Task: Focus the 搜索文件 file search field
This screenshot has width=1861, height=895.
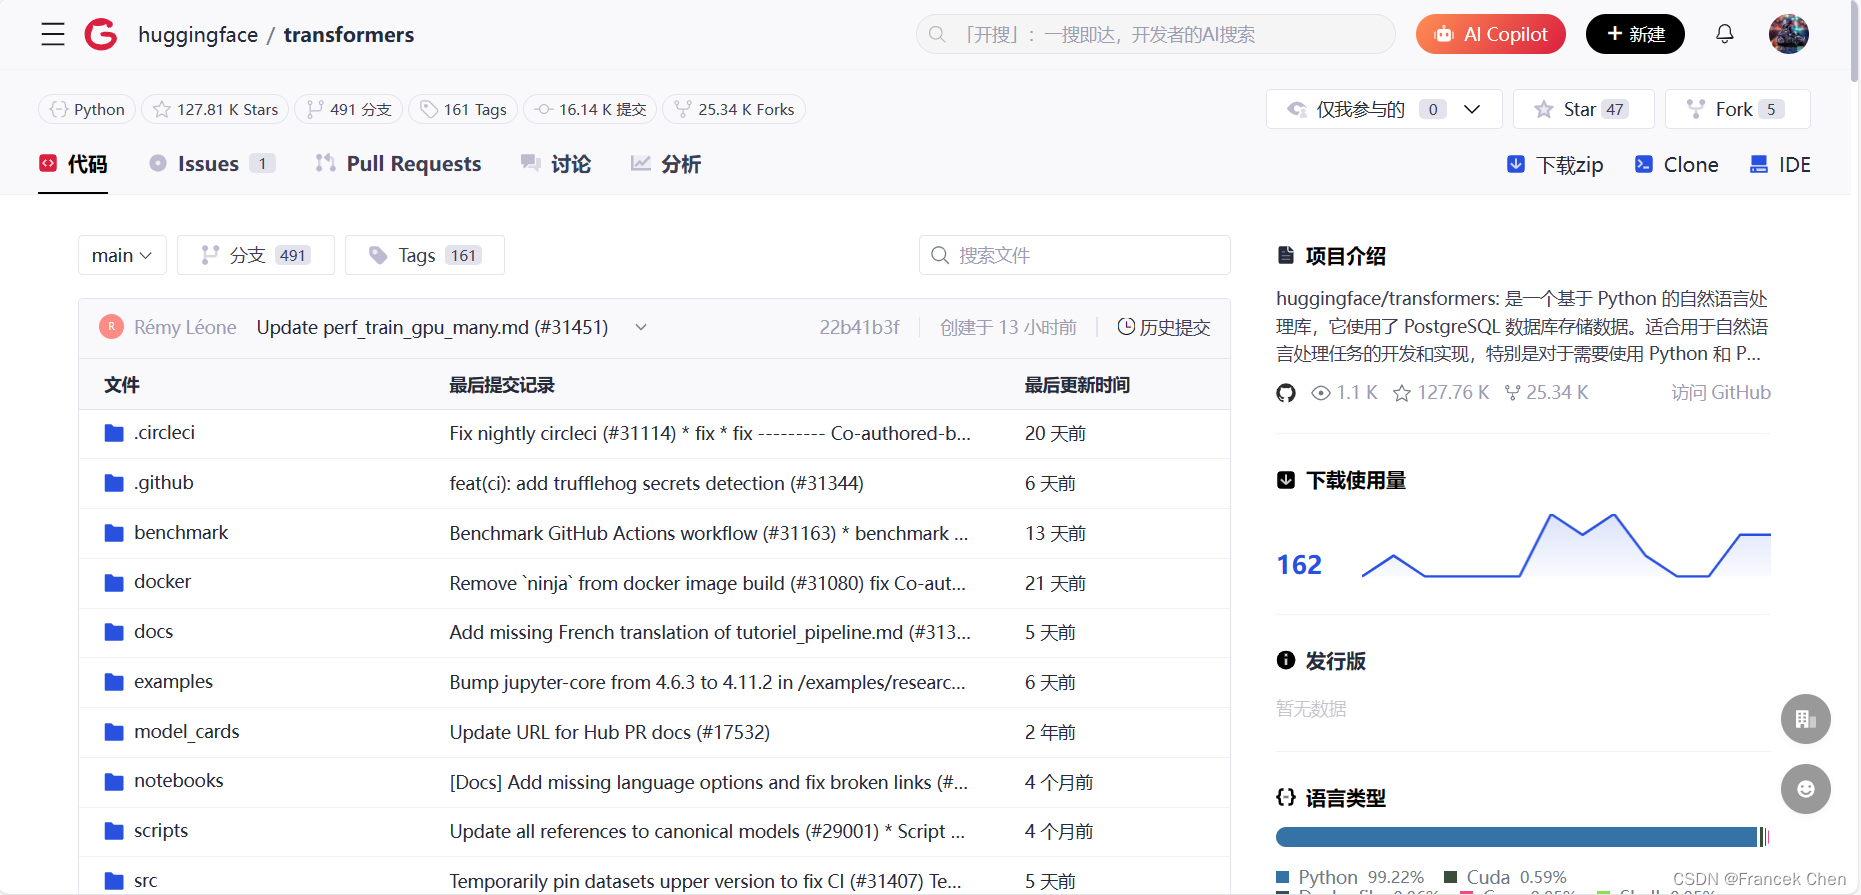Action: coord(1075,255)
